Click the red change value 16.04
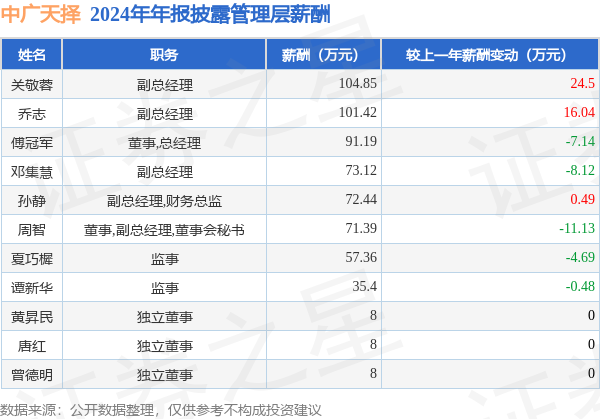 pos(579,112)
